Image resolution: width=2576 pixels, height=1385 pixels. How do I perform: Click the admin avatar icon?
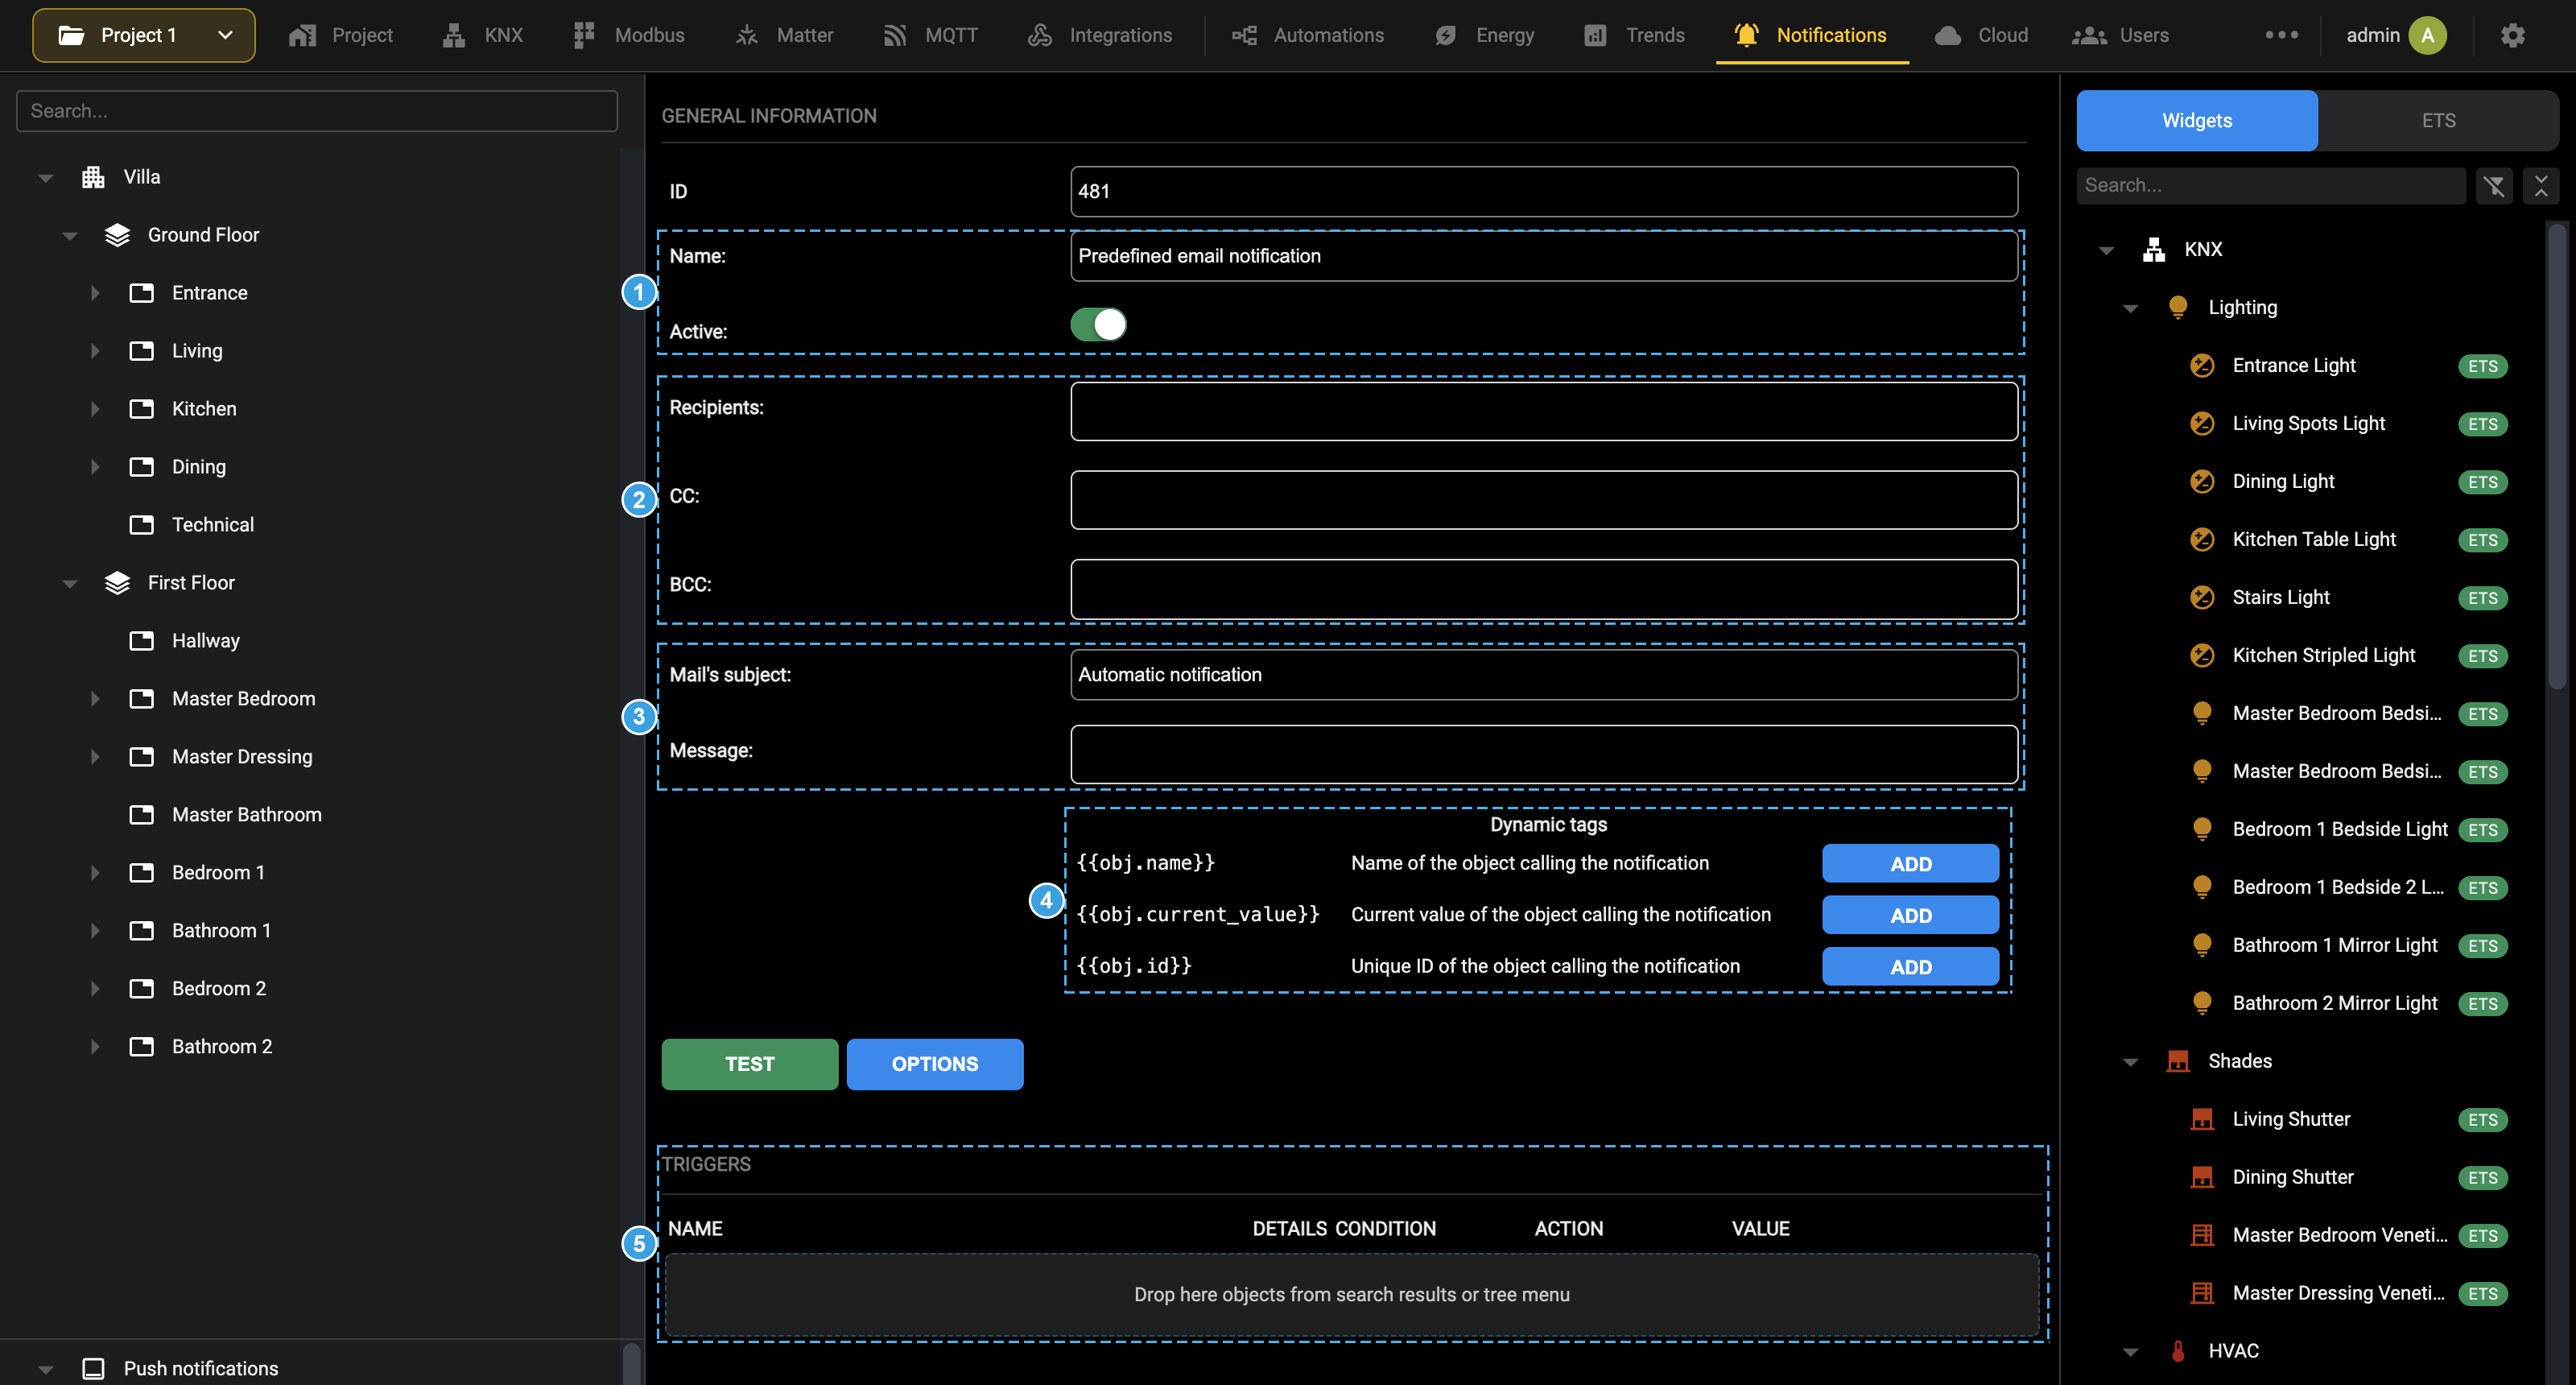(x=2427, y=35)
